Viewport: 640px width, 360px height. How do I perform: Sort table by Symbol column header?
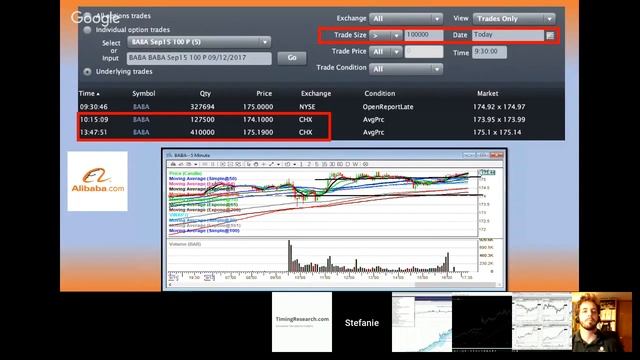point(144,93)
